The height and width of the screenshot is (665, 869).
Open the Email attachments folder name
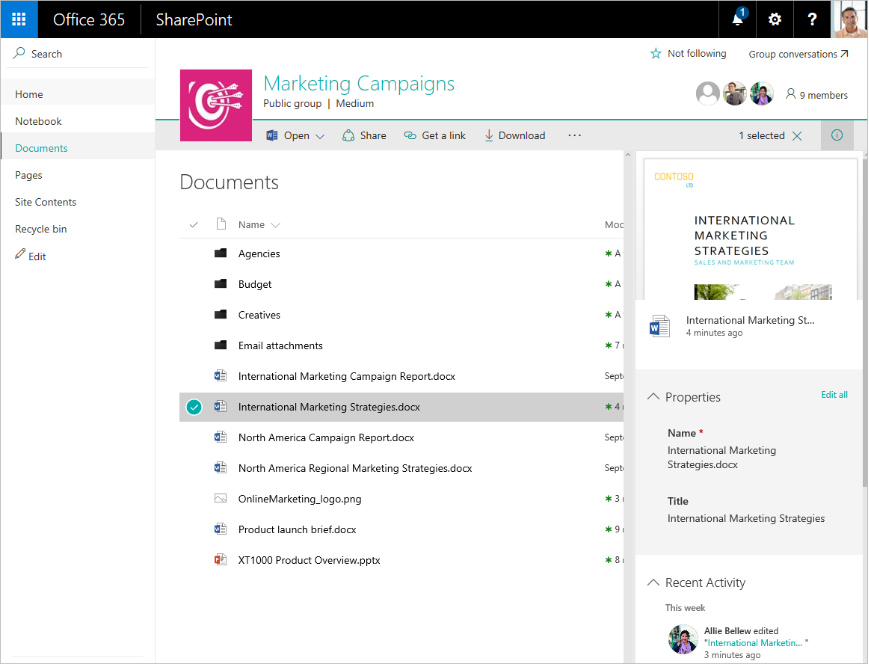click(x=280, y=345)
